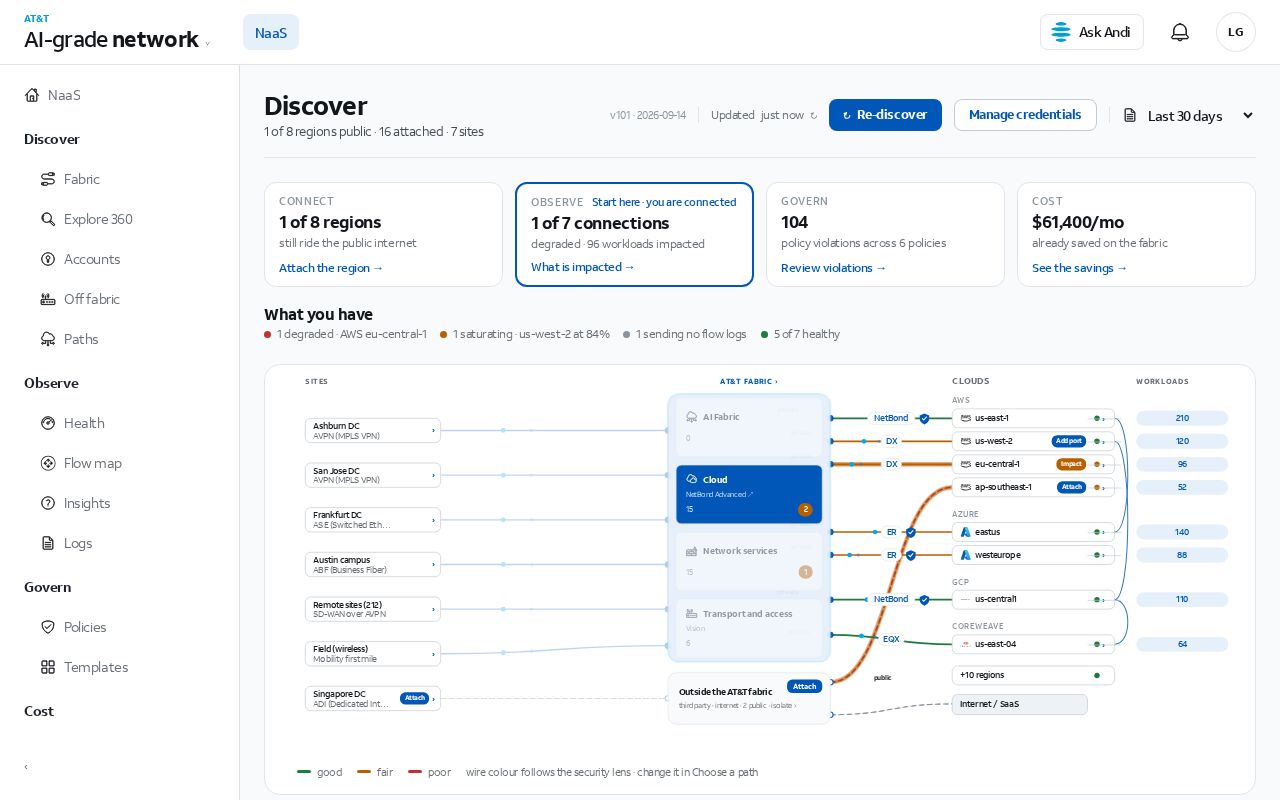Open the Flow map sidebar icon

tap(48, 463)
